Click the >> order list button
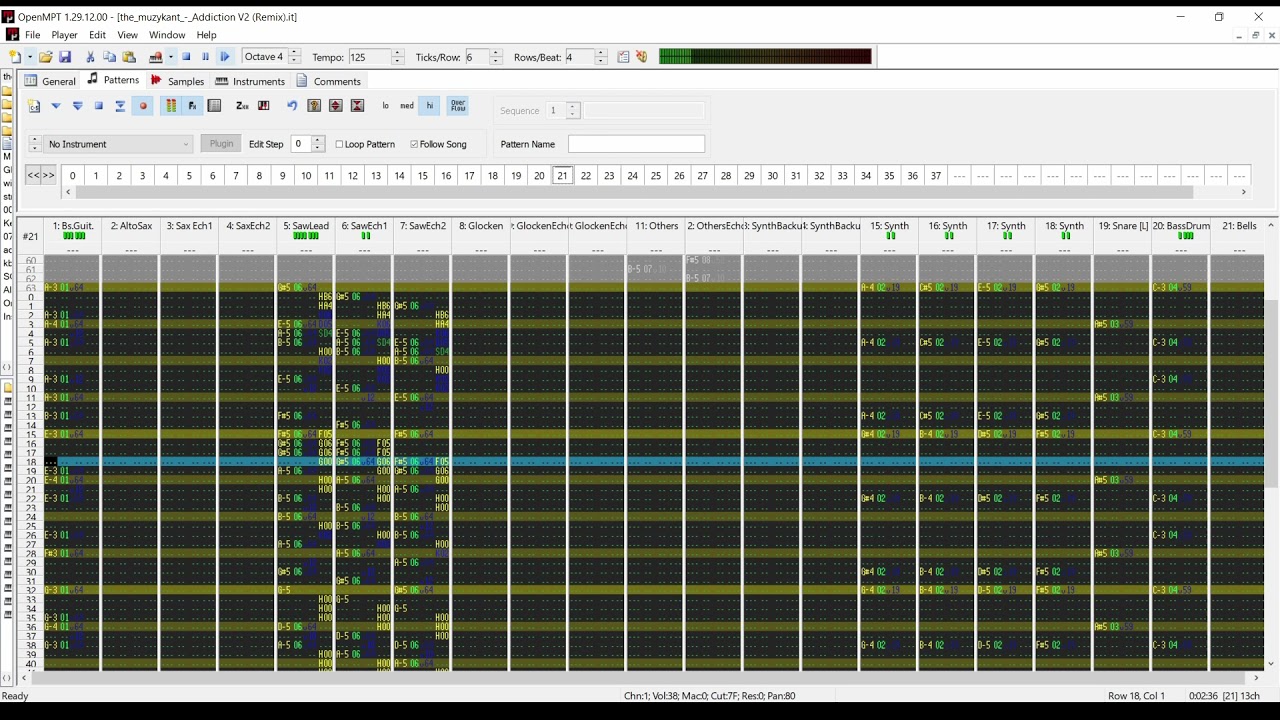Viewport: 1280px width, 720px height. (48, 175)
